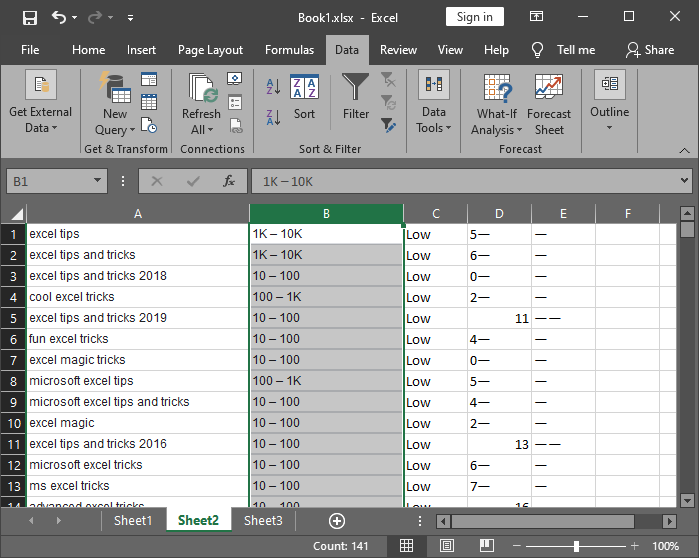Screen dimensions: 699x558
Task: Click the Redo arrow icon
Action: tap(95, 17)
